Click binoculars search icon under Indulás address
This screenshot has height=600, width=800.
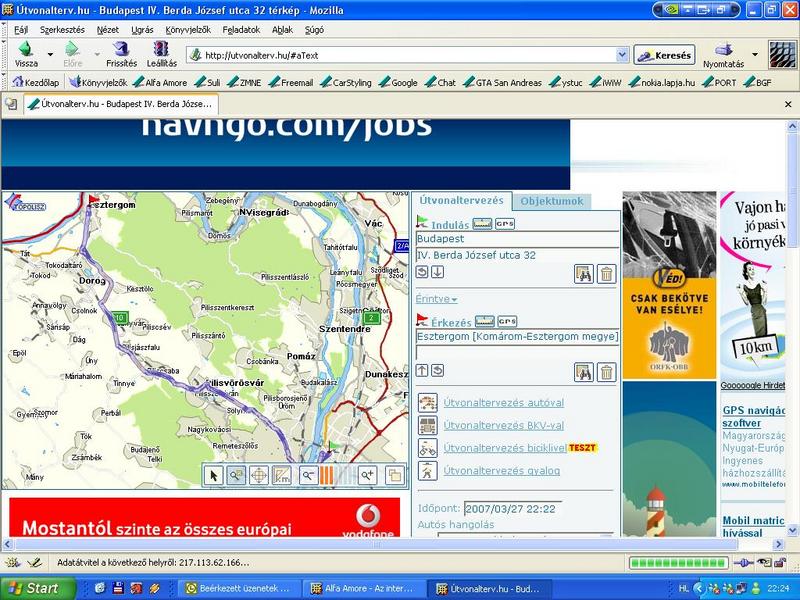pyautogui.click(x=584, y=274)
